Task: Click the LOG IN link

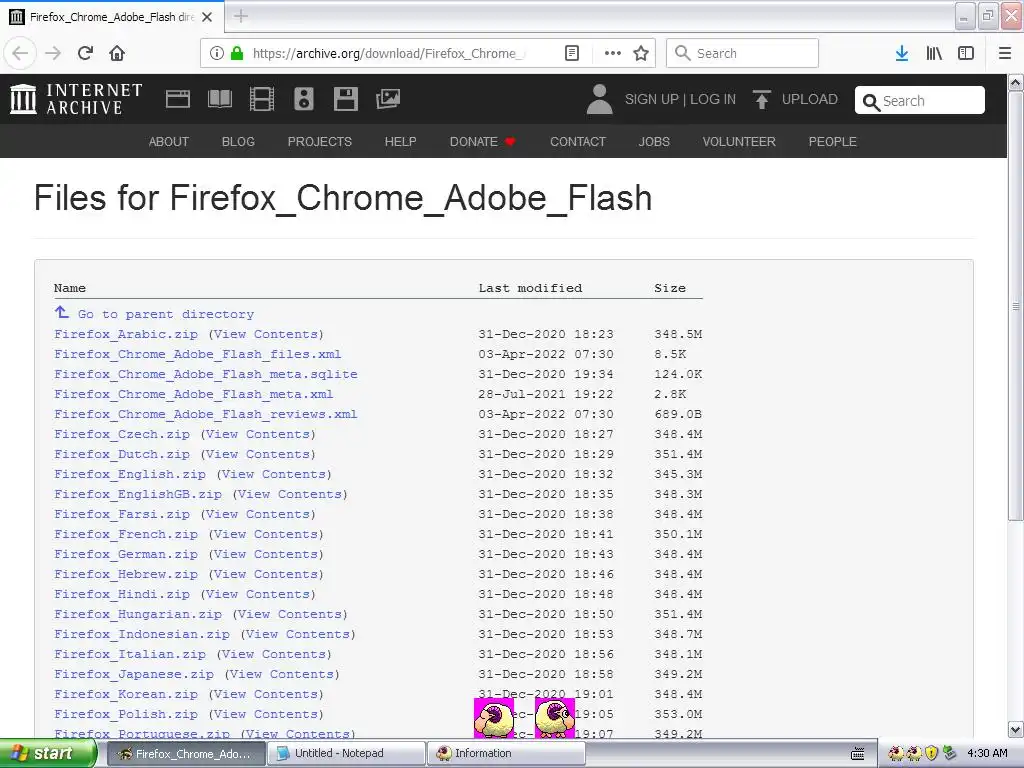Action: (x=713, y=99)
